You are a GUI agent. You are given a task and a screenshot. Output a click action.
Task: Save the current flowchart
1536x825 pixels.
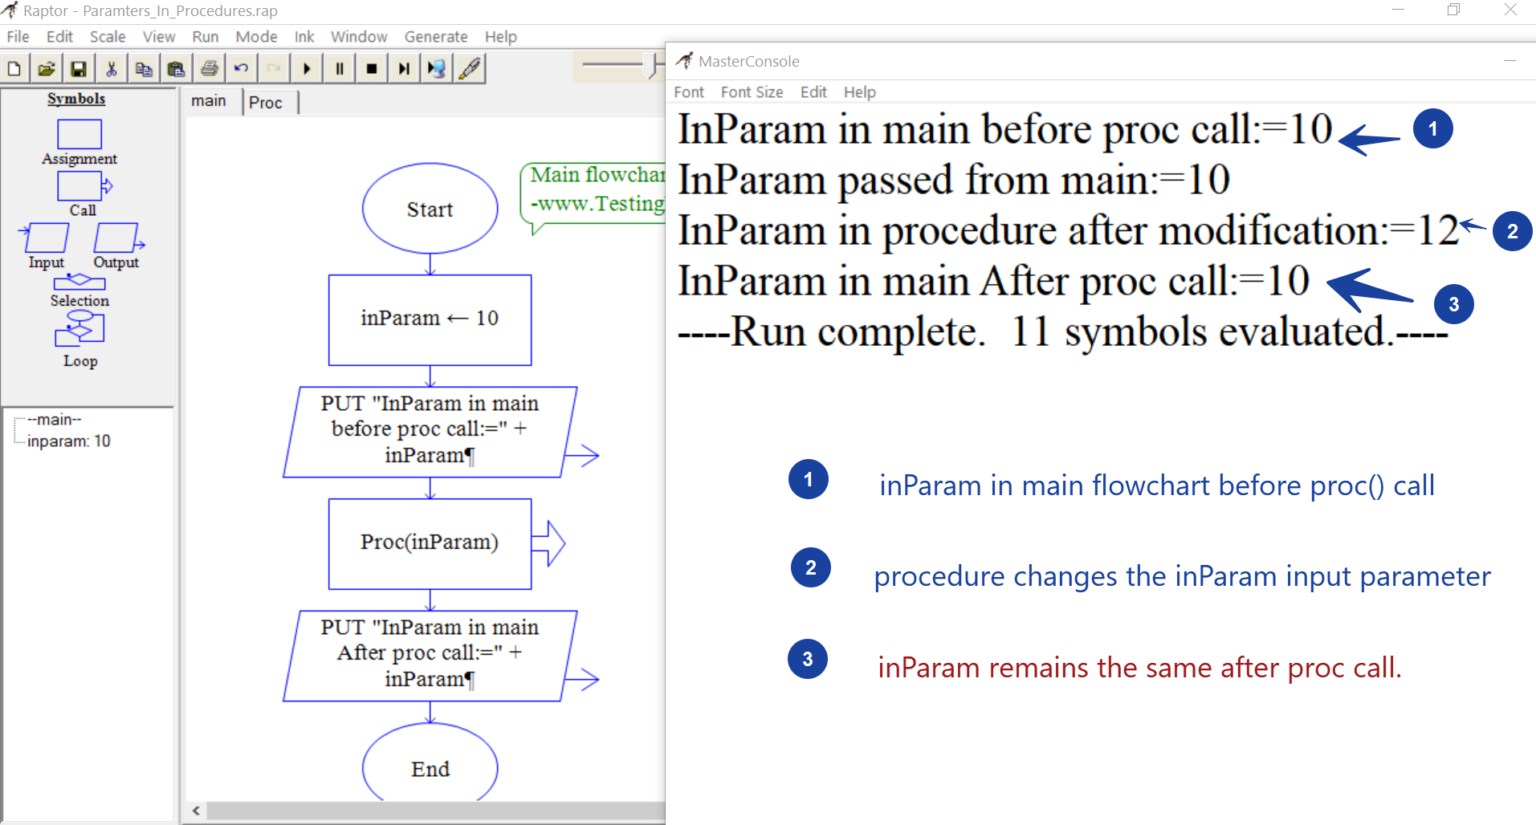pyautogui.click(x=79, y=67)
